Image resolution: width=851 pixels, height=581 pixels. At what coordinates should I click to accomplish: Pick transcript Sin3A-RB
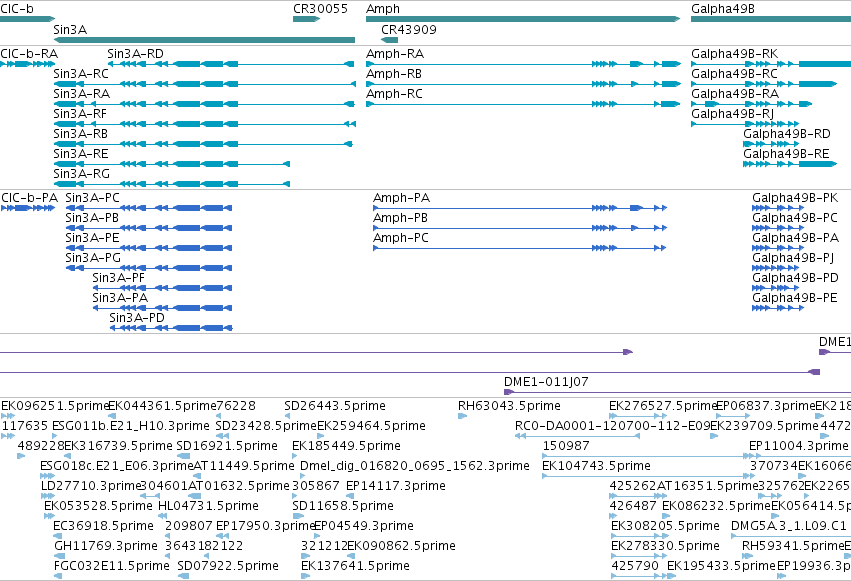point(203,144)
